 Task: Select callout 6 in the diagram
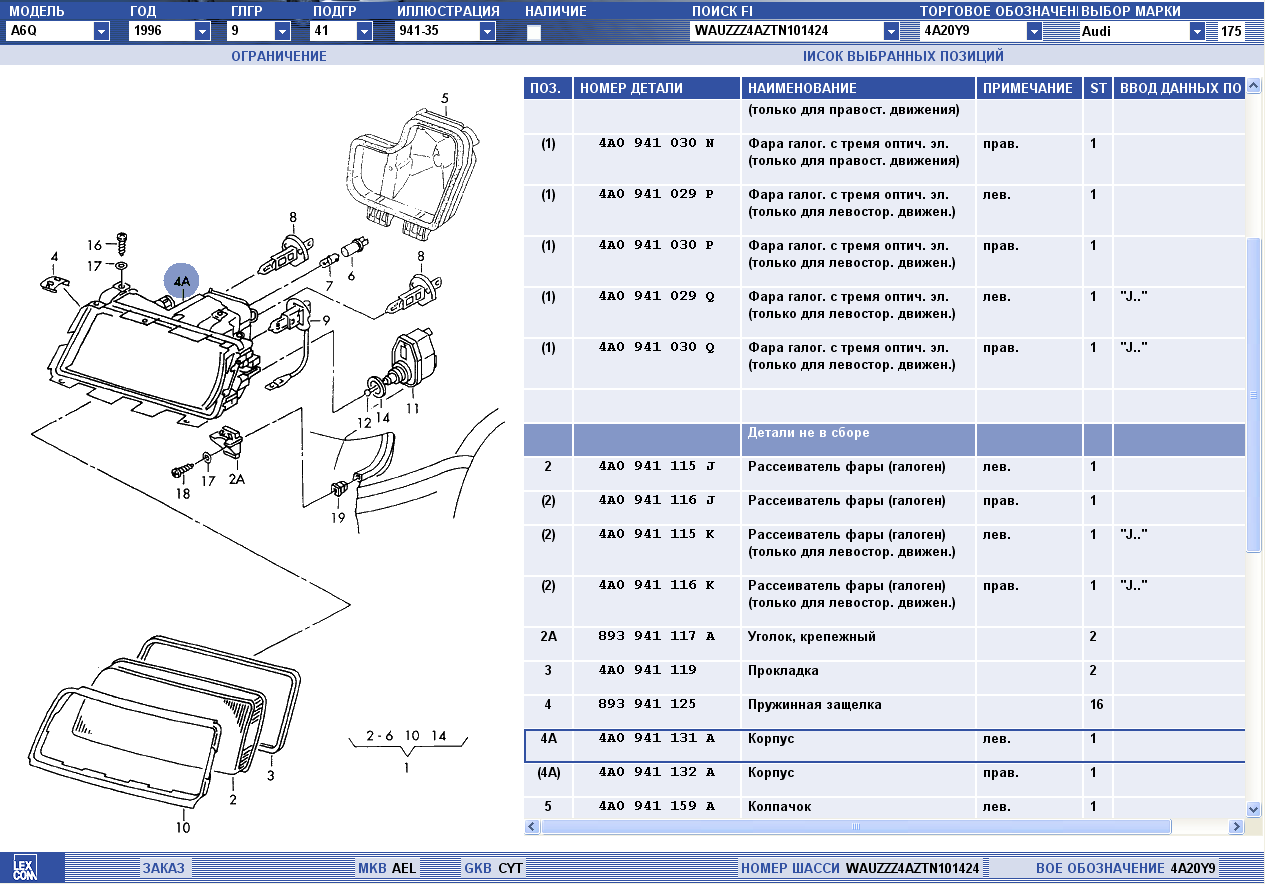click(351, 275)
